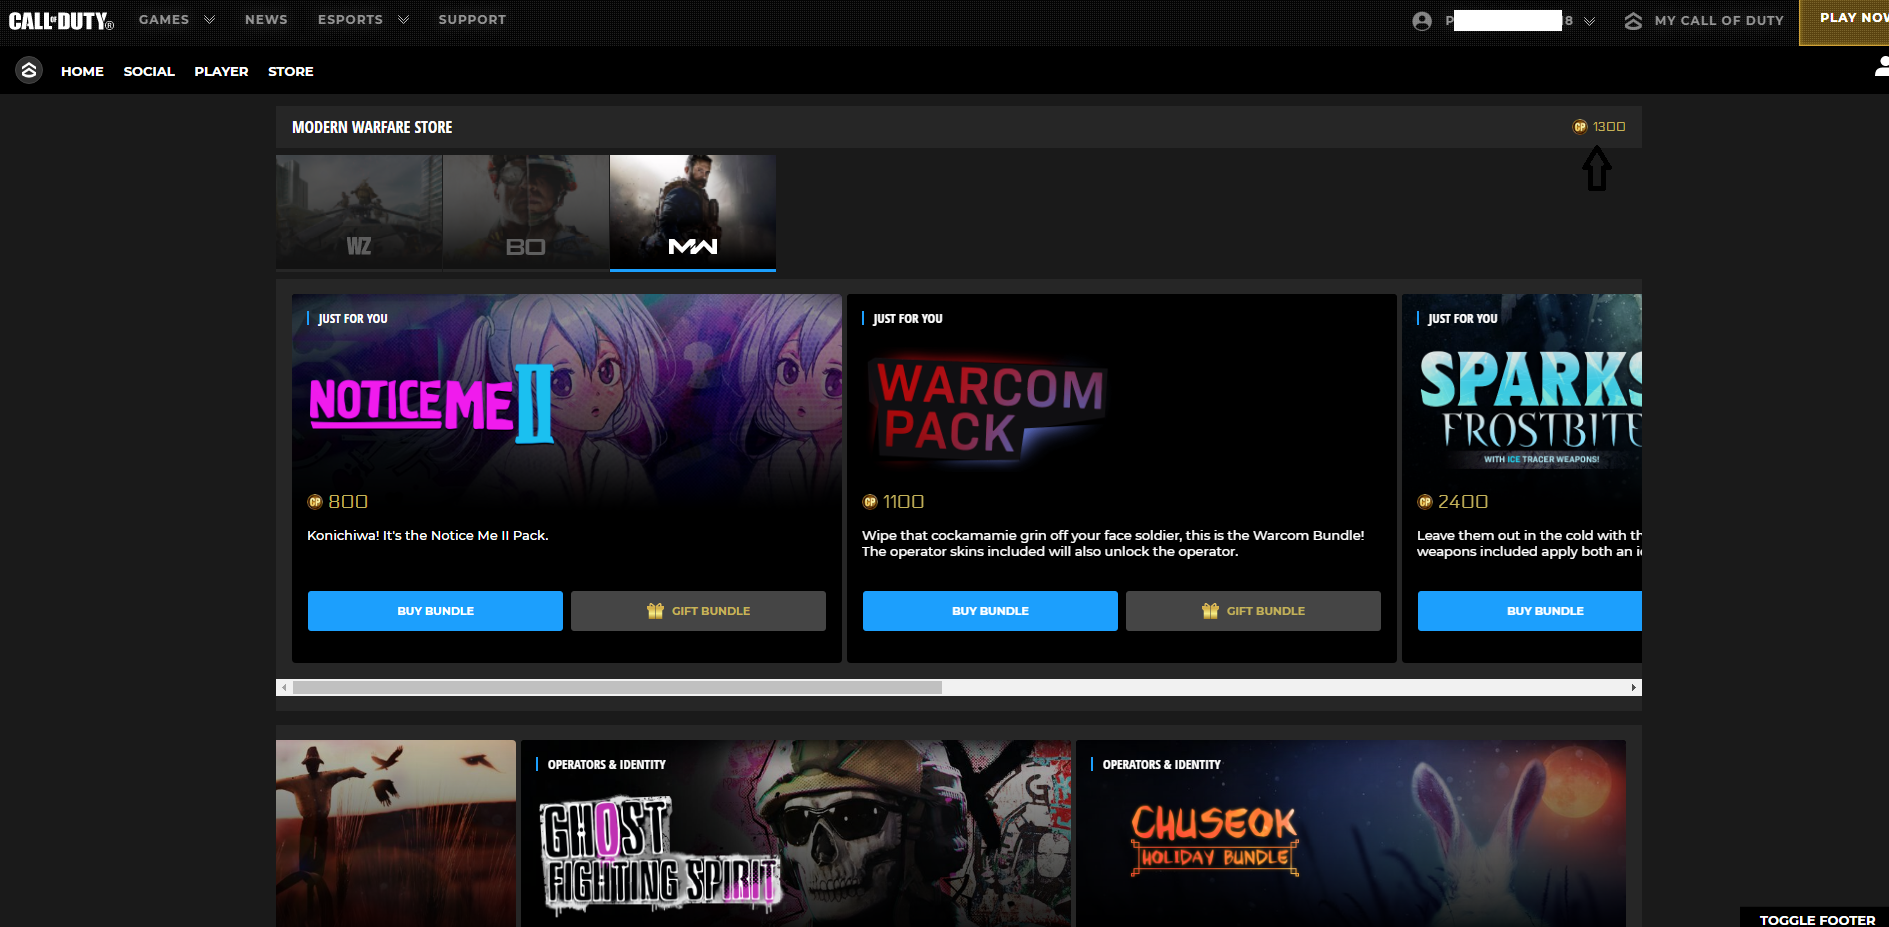1889x927 pixels.
Task: Open the Games dropdown menu
Action: click(177, 20)
